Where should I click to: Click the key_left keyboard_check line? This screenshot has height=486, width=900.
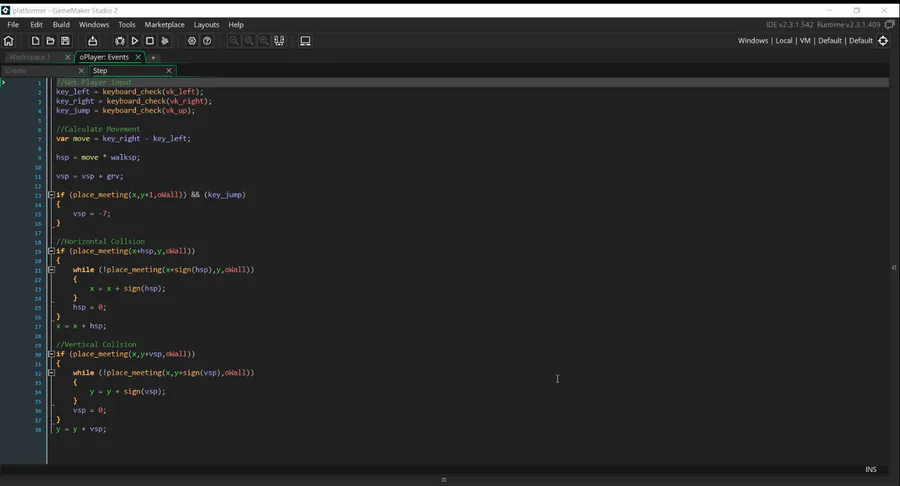tap(130, 92)
